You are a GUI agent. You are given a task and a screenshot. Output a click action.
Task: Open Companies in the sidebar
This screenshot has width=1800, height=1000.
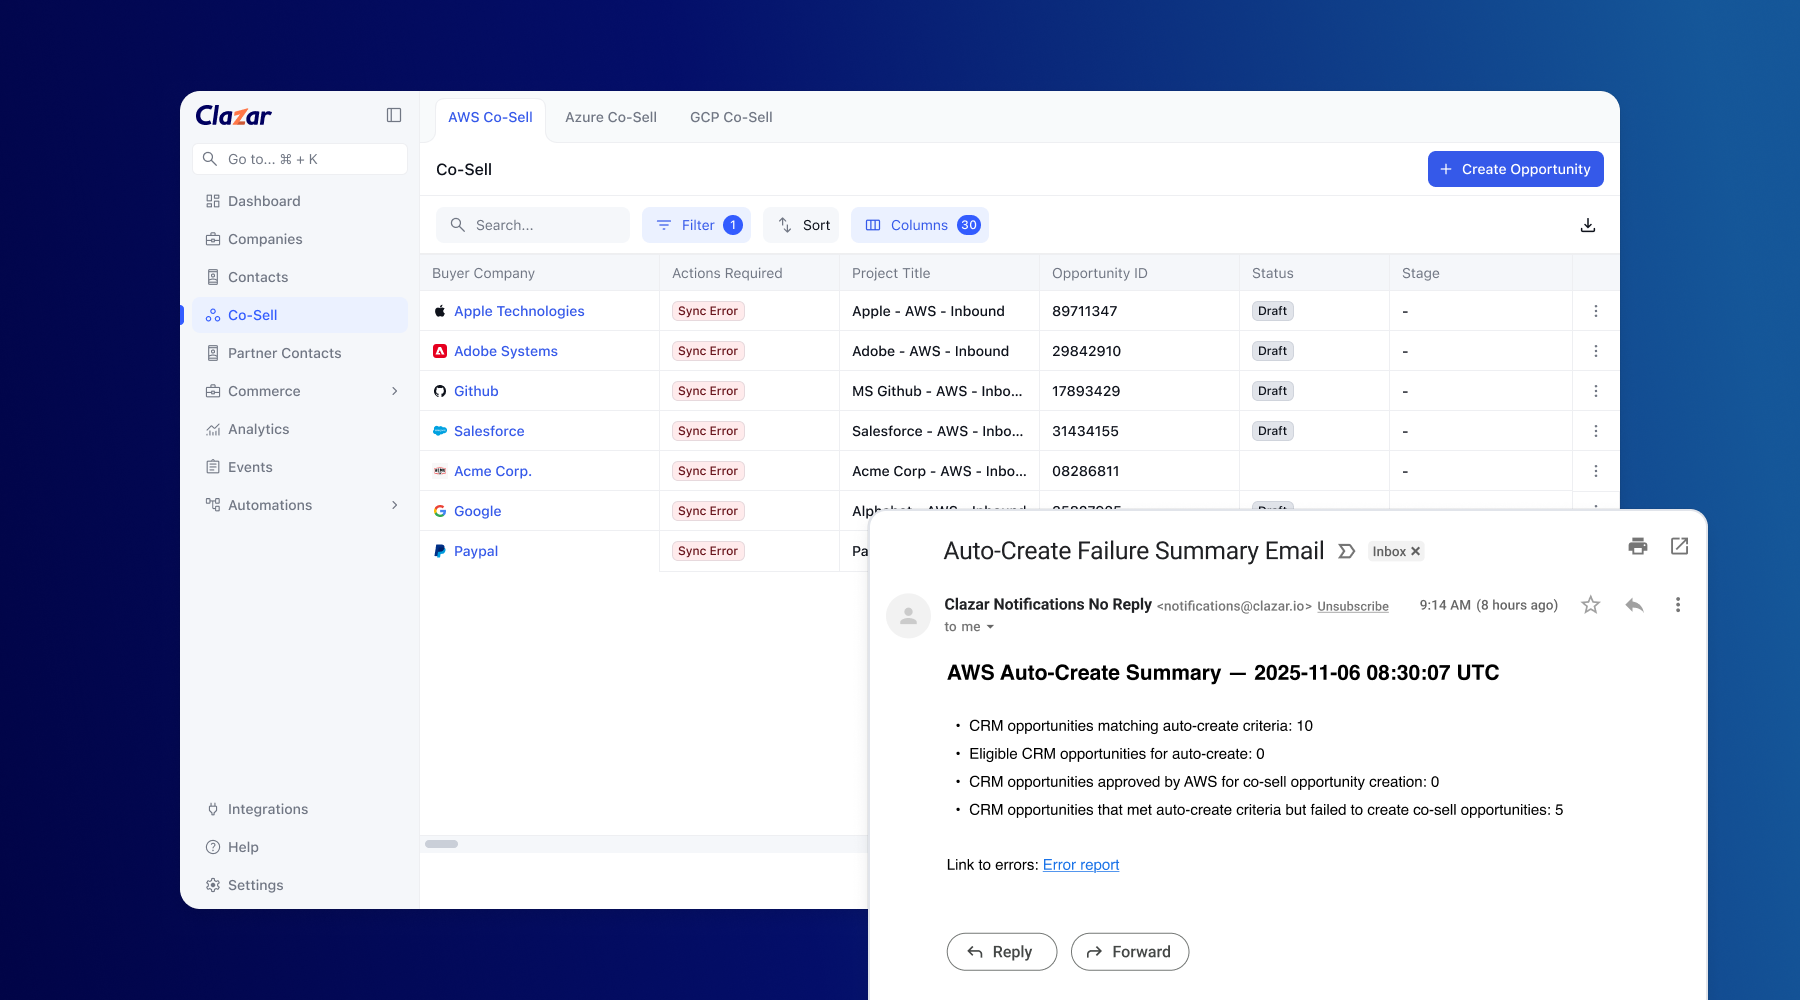point(300,239)
